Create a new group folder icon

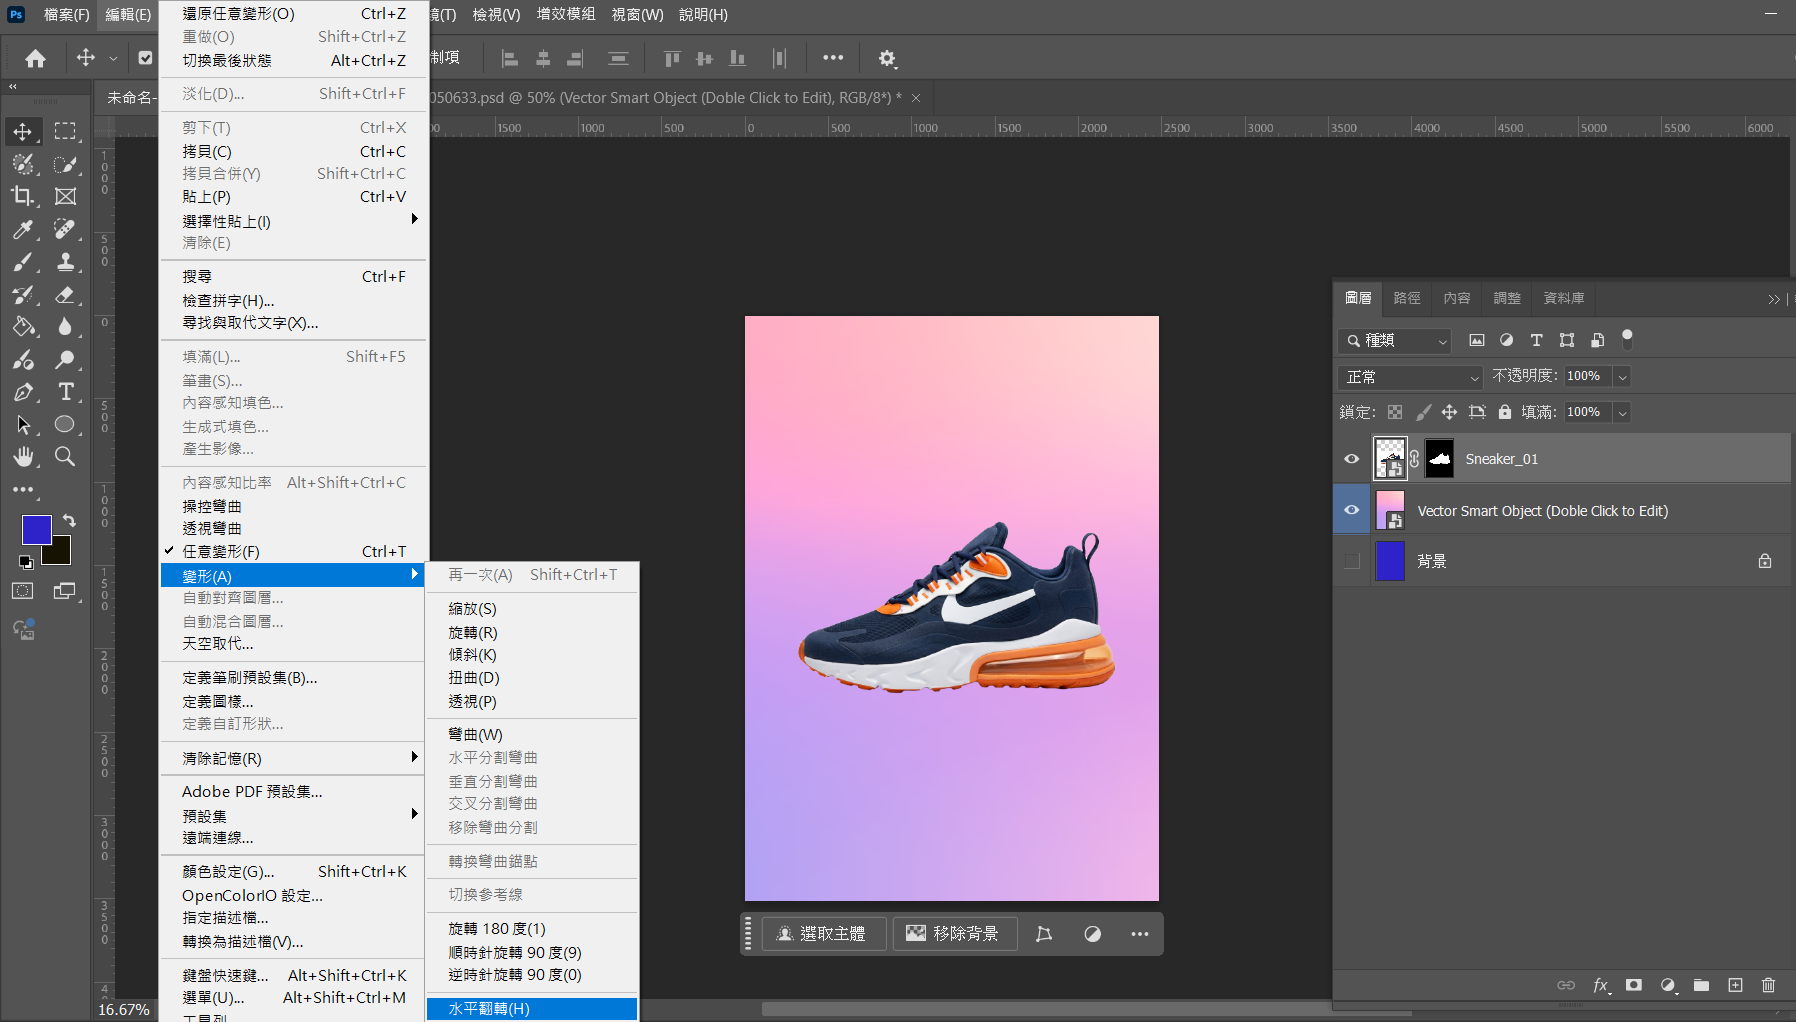(1701, 985)
